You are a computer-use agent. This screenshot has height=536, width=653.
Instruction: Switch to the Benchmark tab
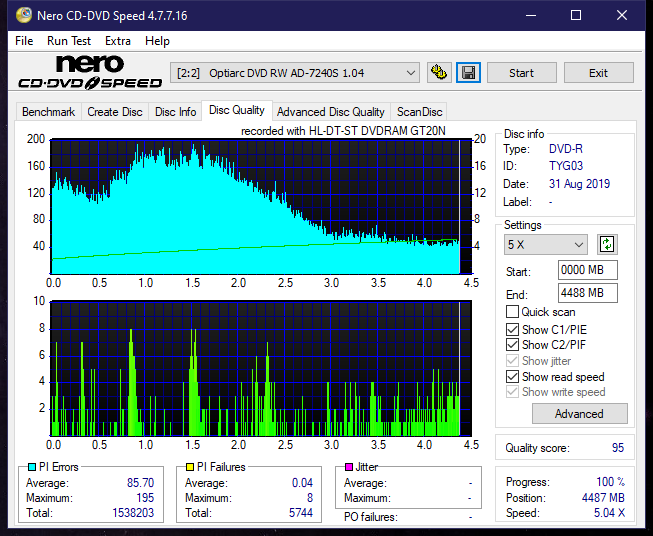48,112
